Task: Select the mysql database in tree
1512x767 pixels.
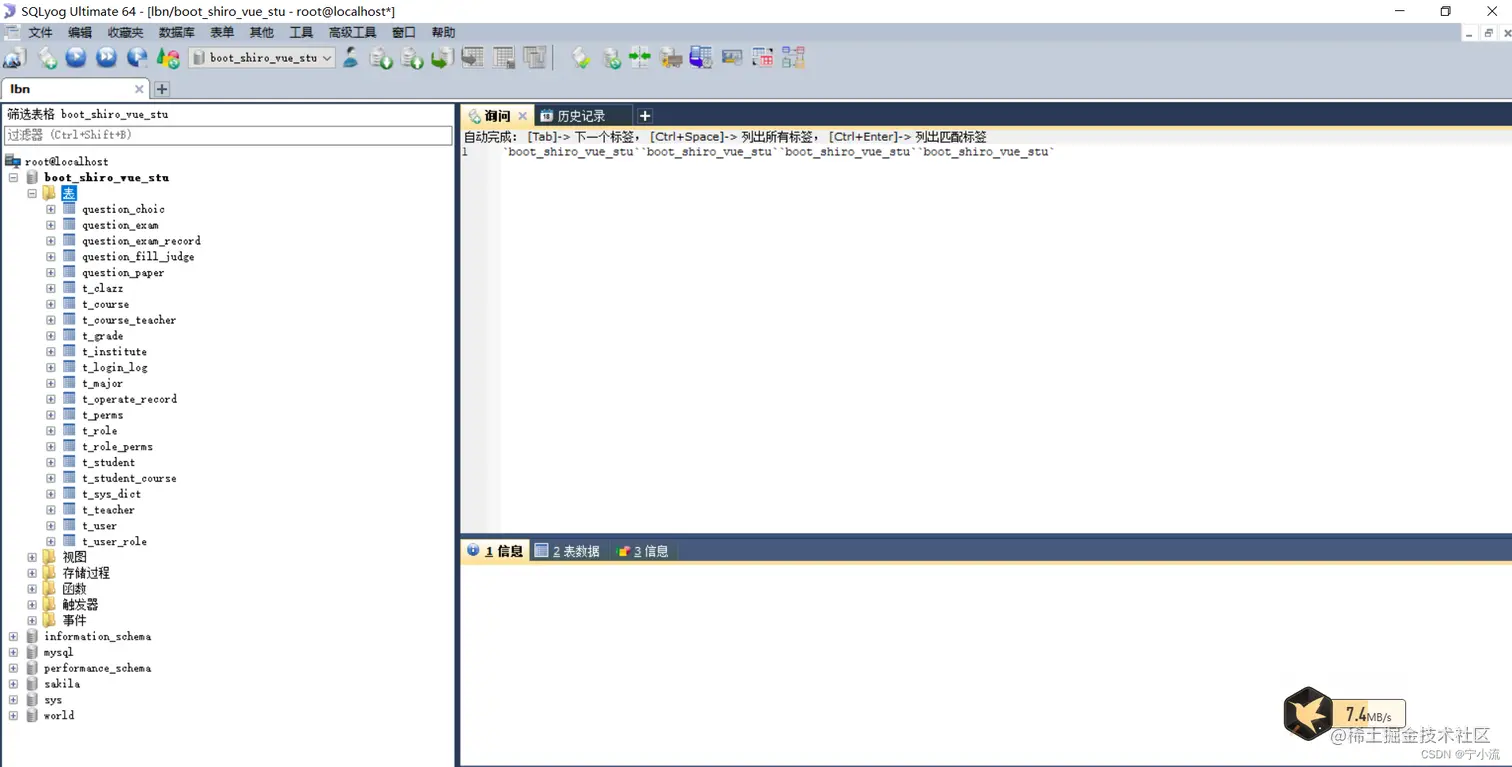Action: (58, 652)
